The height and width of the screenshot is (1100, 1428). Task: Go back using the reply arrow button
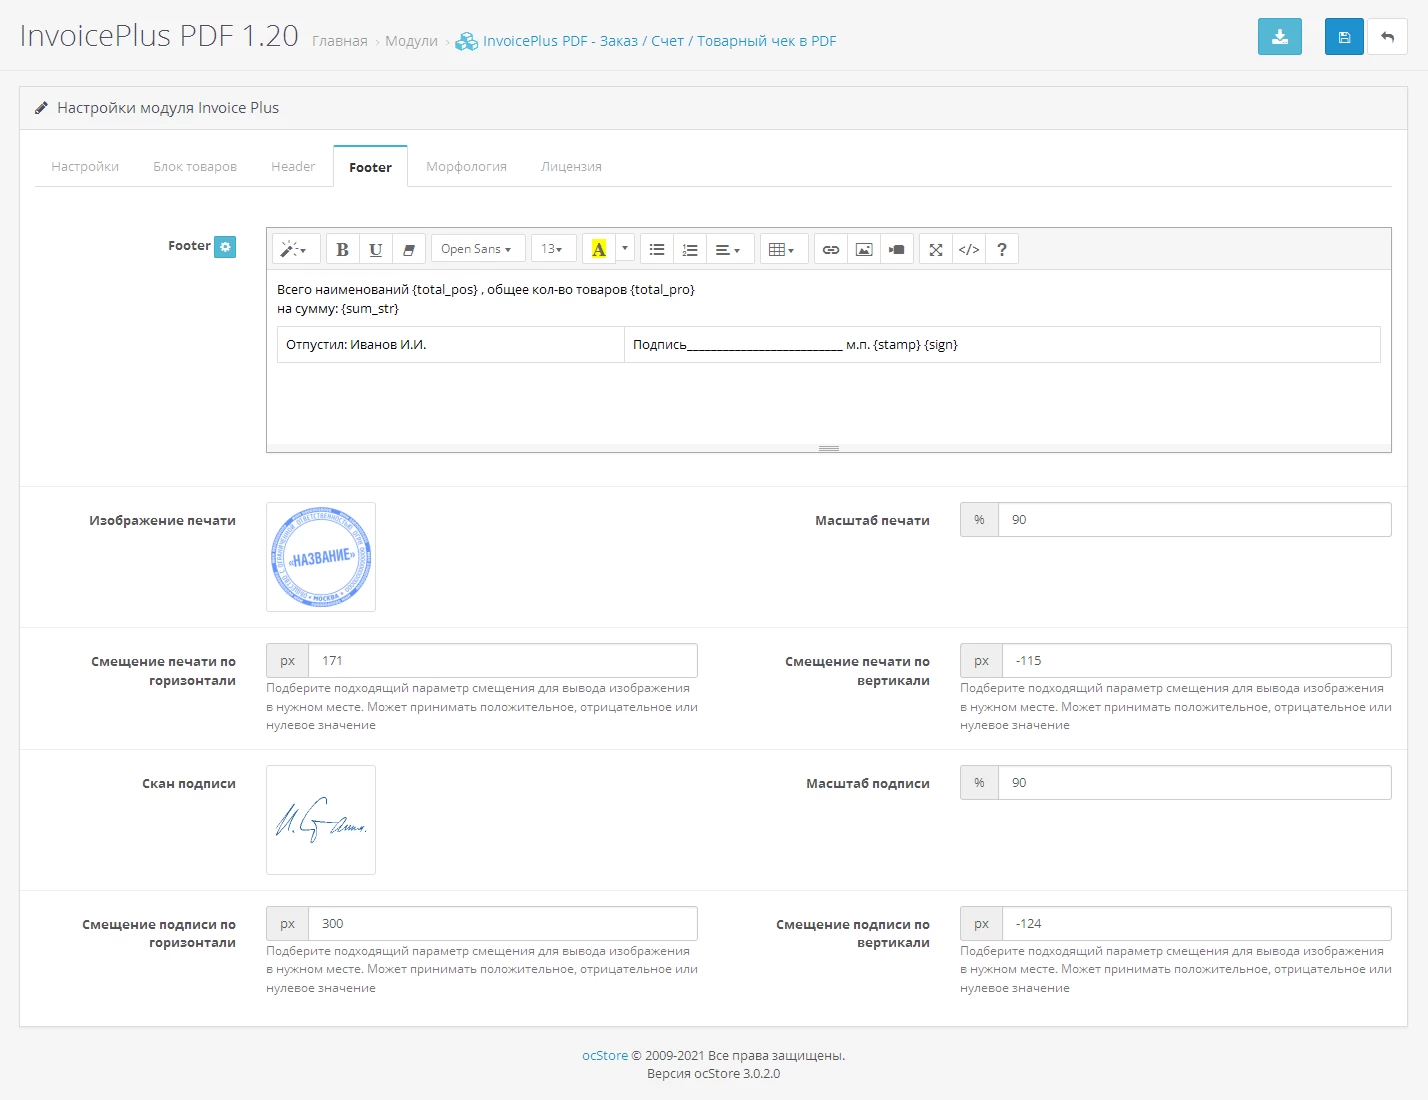(1387, 37)
